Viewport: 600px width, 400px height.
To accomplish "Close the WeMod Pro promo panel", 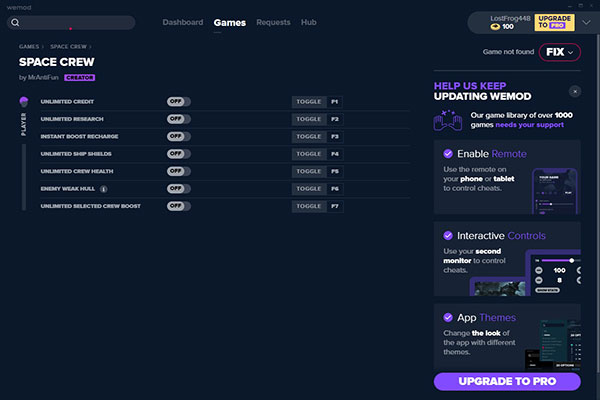I will [574, 91].
